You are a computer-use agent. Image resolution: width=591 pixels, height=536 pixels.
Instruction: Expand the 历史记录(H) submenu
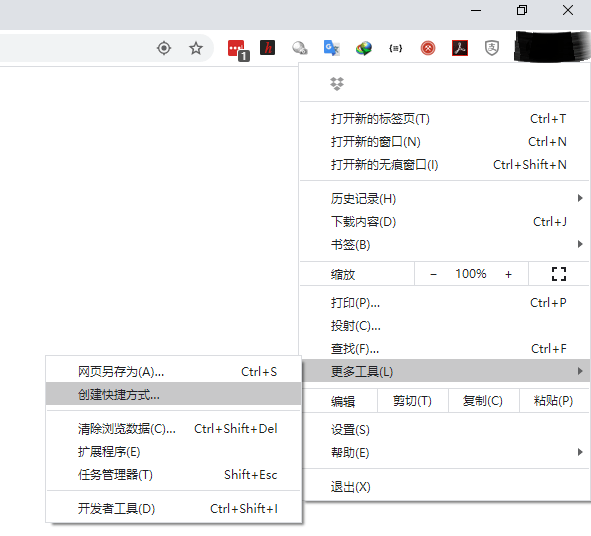[444, 199]
